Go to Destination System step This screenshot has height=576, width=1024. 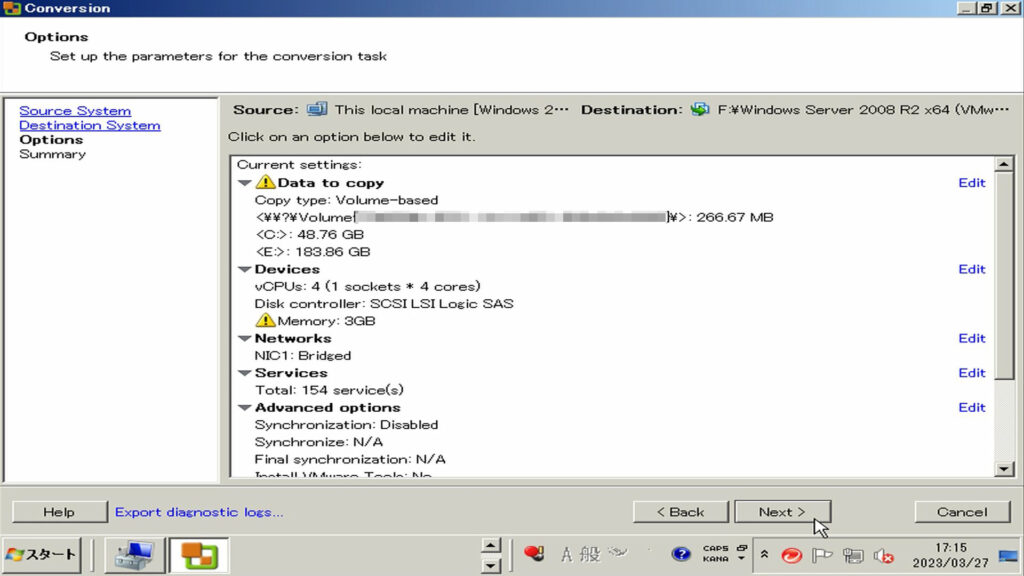point(89,126)
